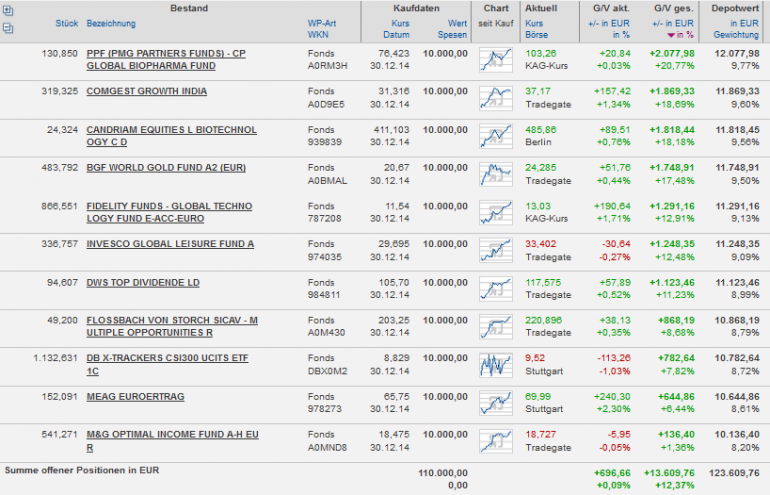Click red price 9,52 of CSI300 ETF

coord(535,358)
